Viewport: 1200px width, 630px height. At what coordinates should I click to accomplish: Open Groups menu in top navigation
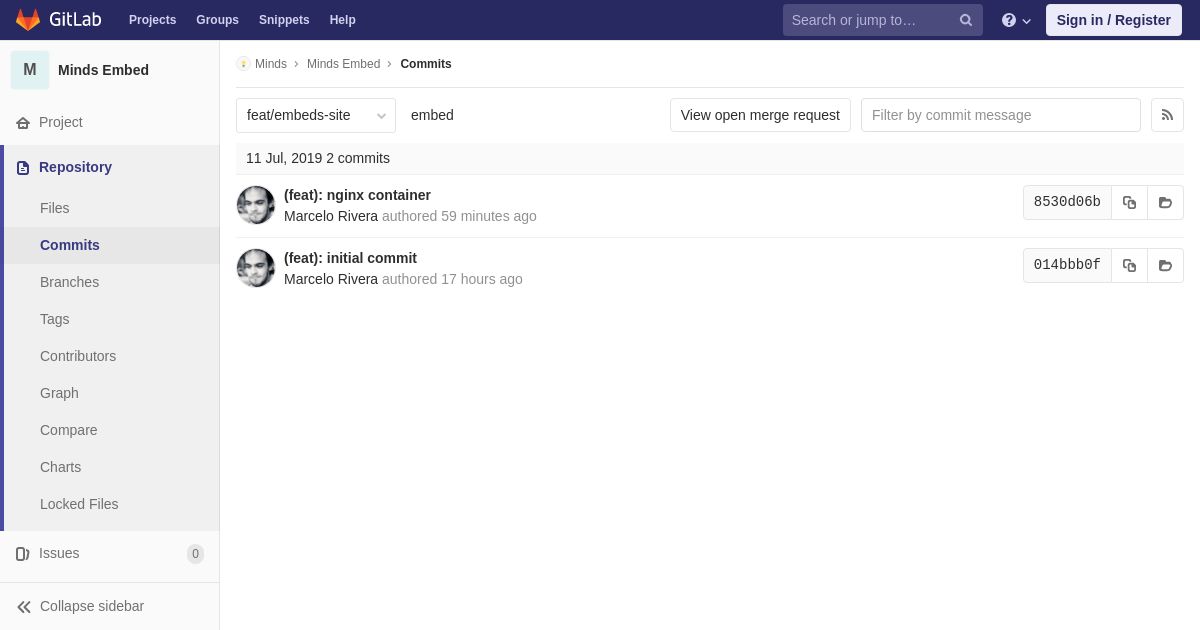click(x=217, y=20)
